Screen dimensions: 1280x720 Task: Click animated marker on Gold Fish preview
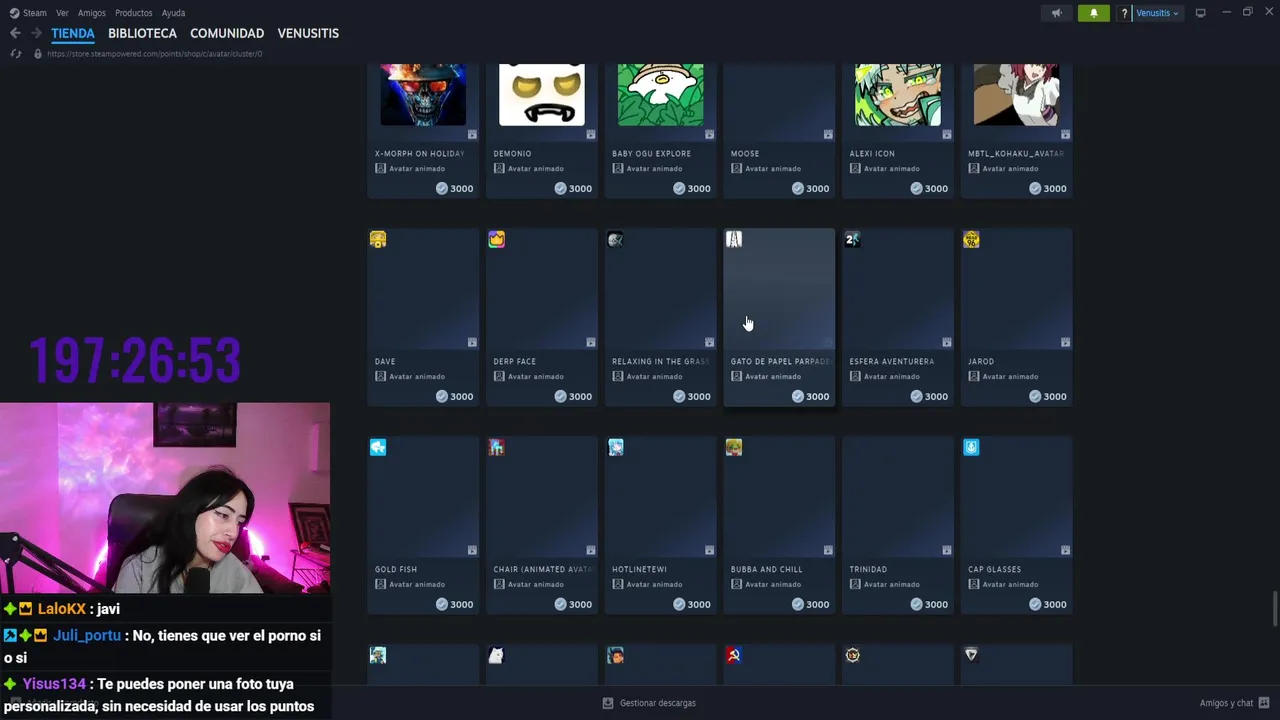(472, 550)
